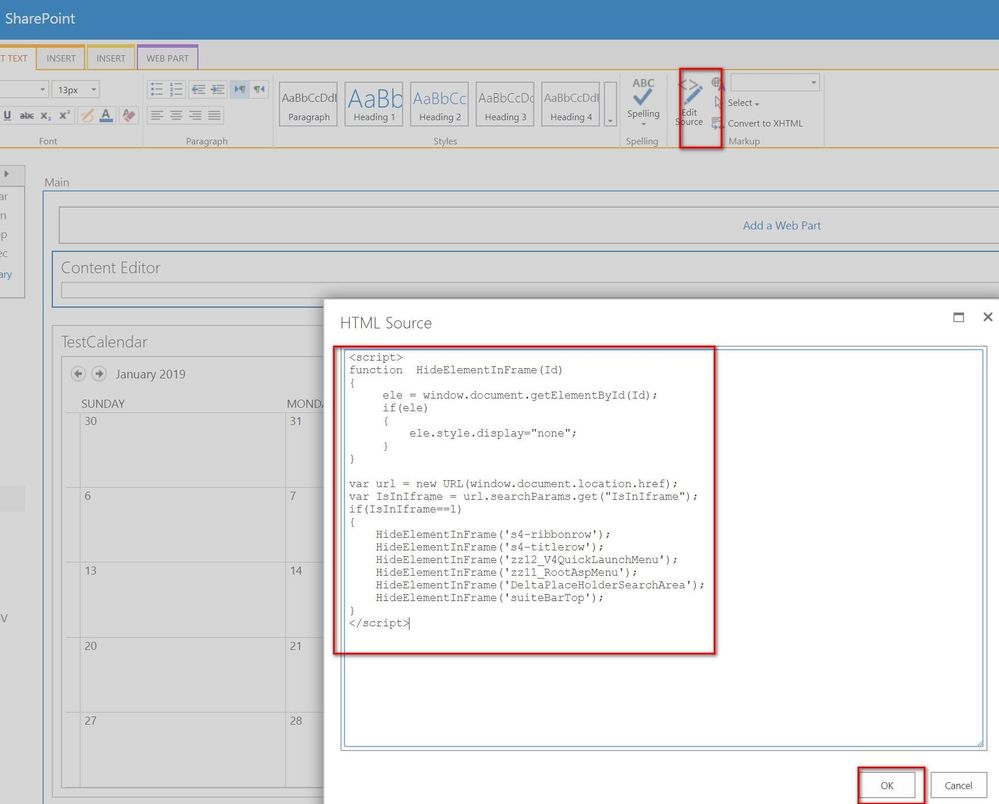This screenshot has width=999, height=804.
Task: Toggle left-to-right text direction
Action: (x=240, y=89)
